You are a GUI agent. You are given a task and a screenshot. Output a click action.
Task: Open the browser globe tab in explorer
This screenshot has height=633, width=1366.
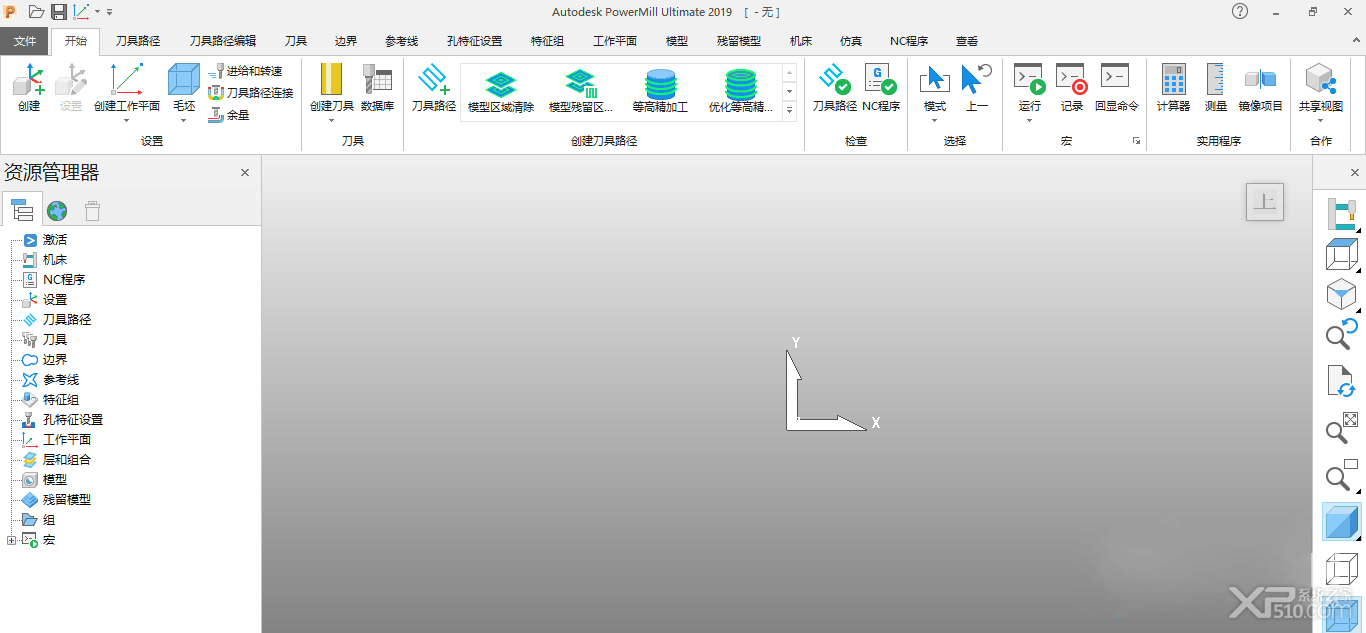tap(57, 210)
